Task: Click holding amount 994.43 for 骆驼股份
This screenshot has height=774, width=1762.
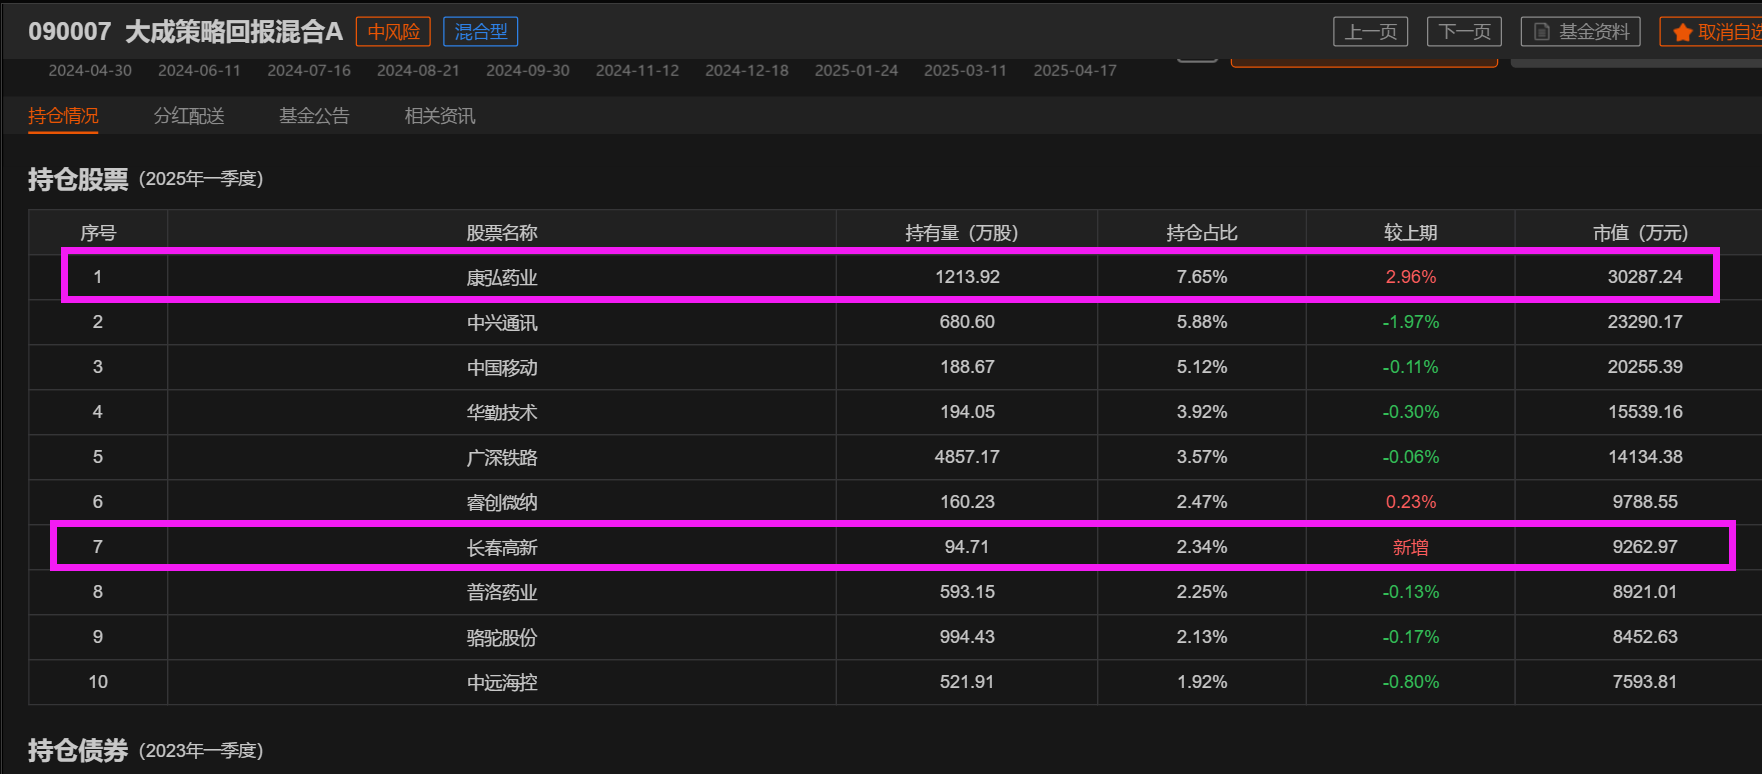Action: pyautogui.click(x=967, y=637)
